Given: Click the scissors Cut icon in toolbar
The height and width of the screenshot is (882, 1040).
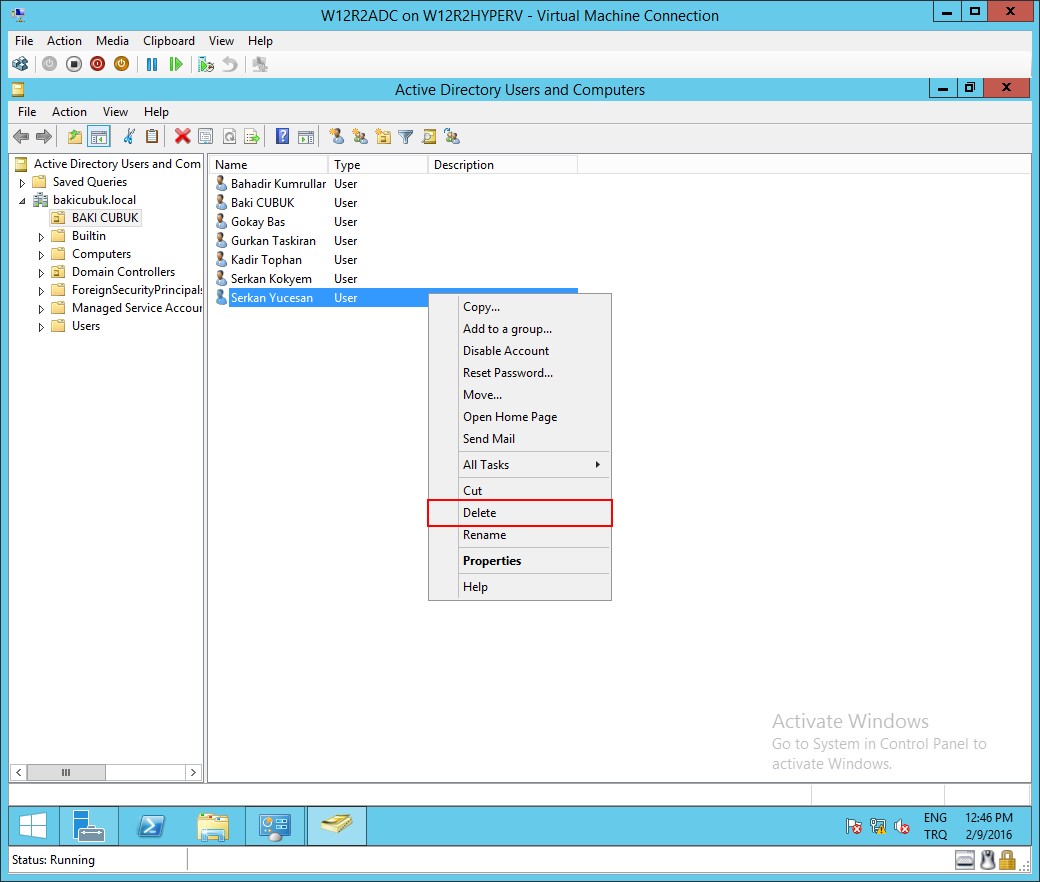Looking at the screenshot, I should pyautogui.click(x=129, y=137).
